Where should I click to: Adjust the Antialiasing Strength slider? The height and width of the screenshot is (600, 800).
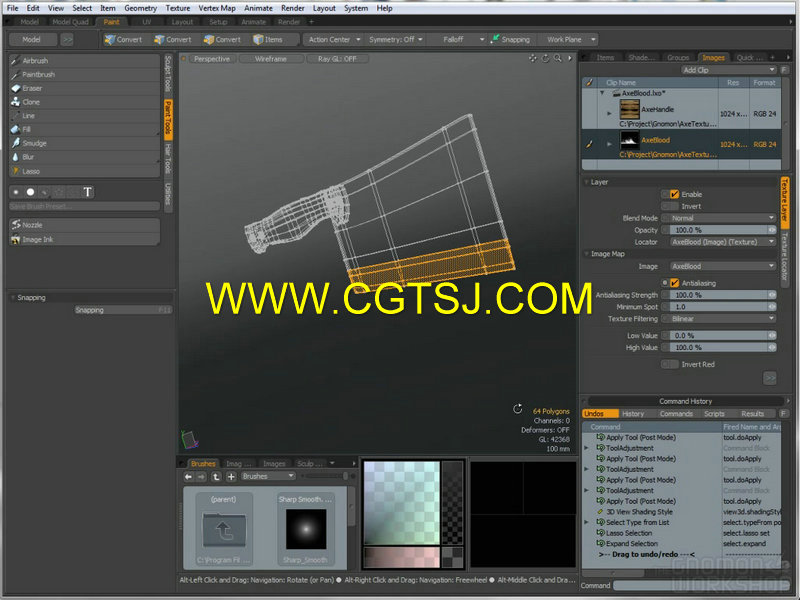(x=721, y=295)
